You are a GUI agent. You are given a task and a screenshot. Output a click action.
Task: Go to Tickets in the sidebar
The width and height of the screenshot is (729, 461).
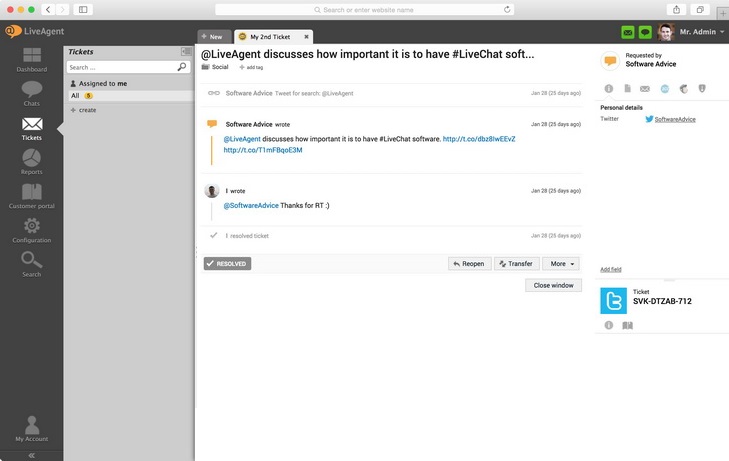32,129
